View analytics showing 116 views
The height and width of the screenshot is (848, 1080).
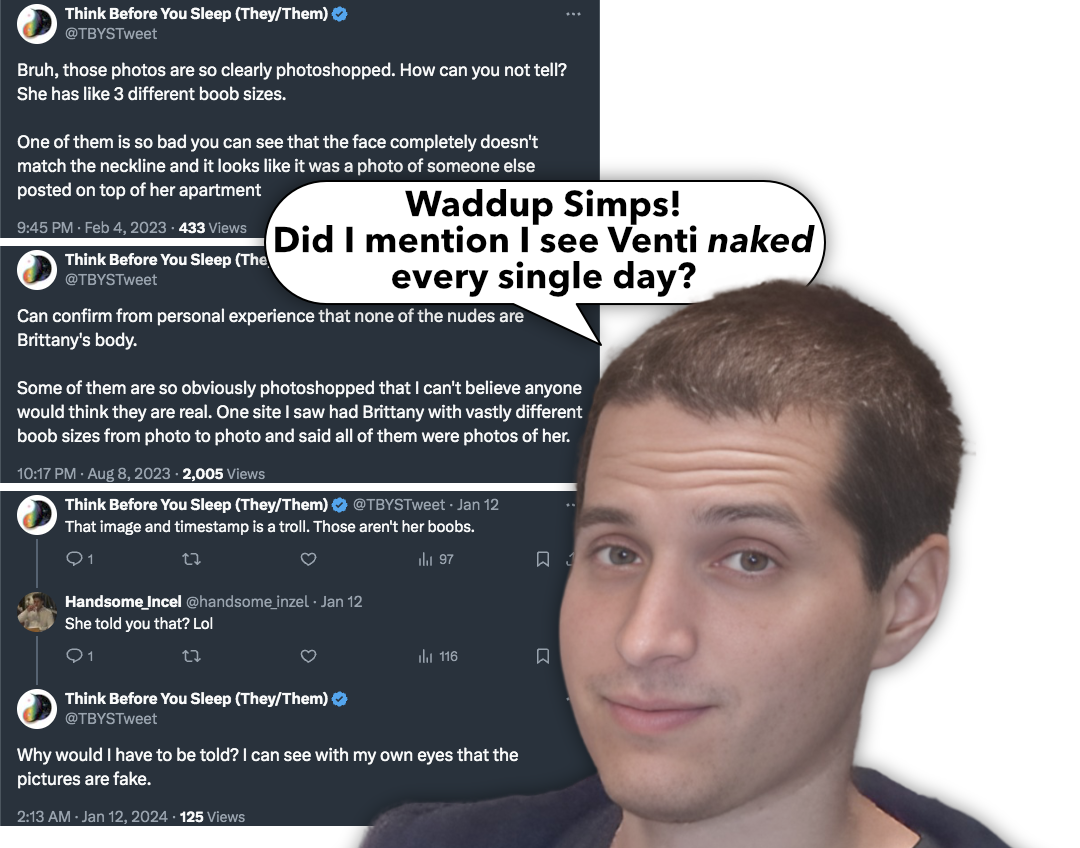click(438, 656)
